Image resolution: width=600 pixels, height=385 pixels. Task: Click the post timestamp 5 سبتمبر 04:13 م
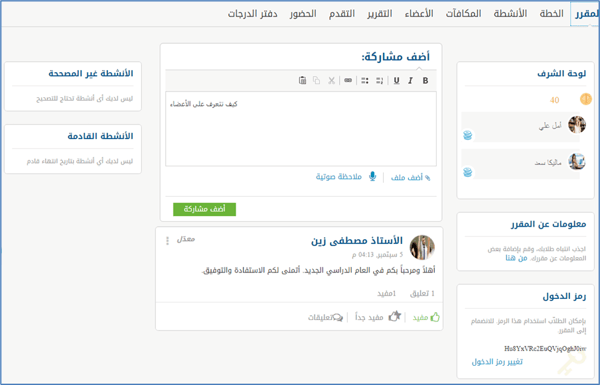[x=377, y=255]
